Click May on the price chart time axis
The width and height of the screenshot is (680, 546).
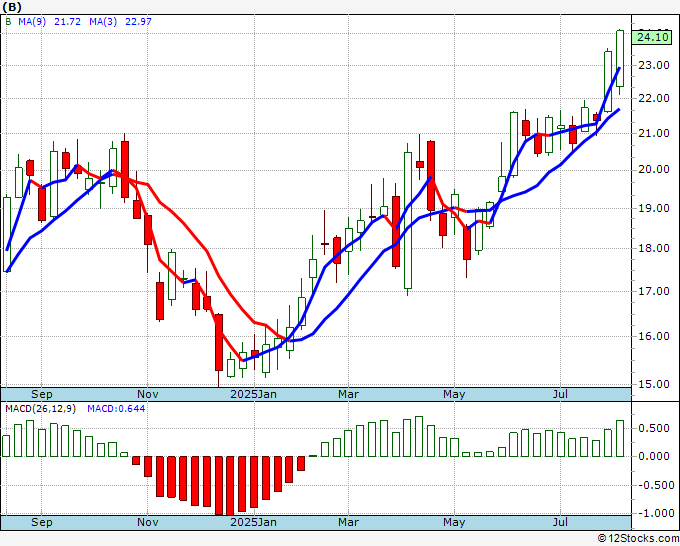pyautogui.click(x=454, y=394)
